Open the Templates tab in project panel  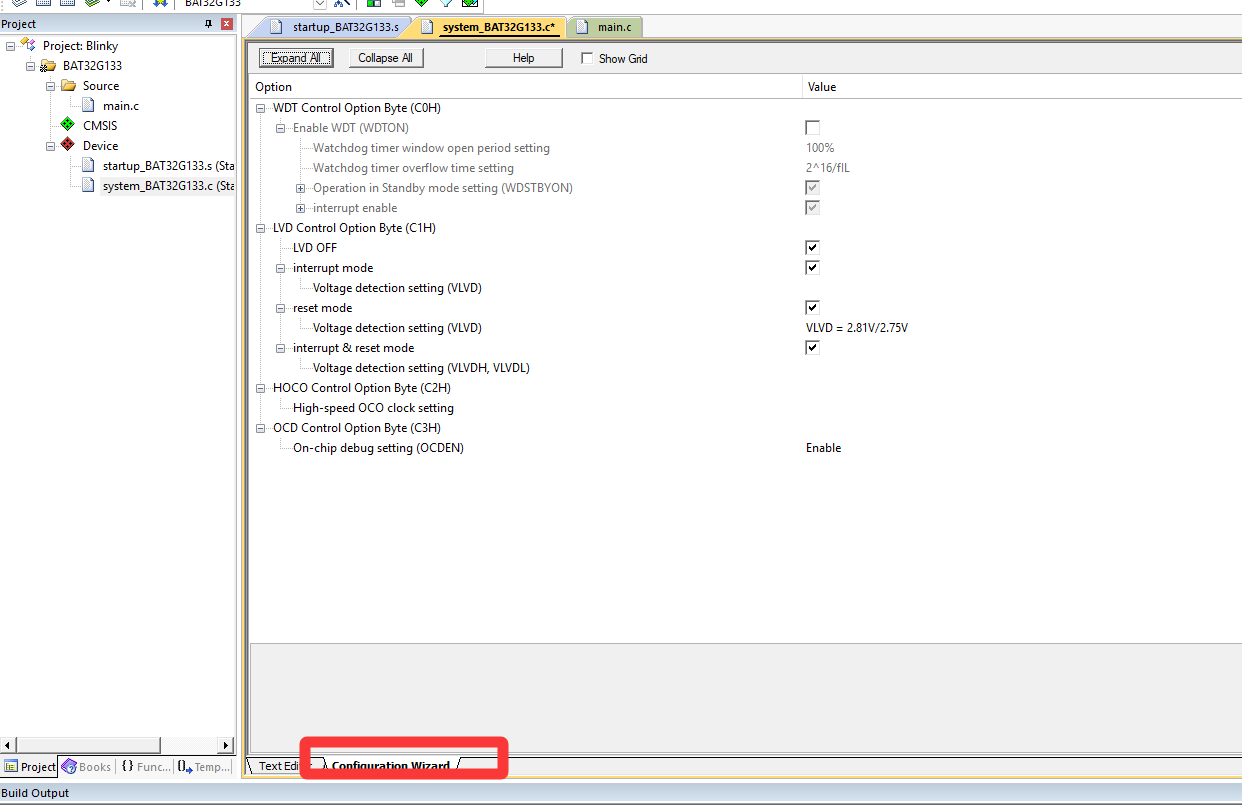204,767
